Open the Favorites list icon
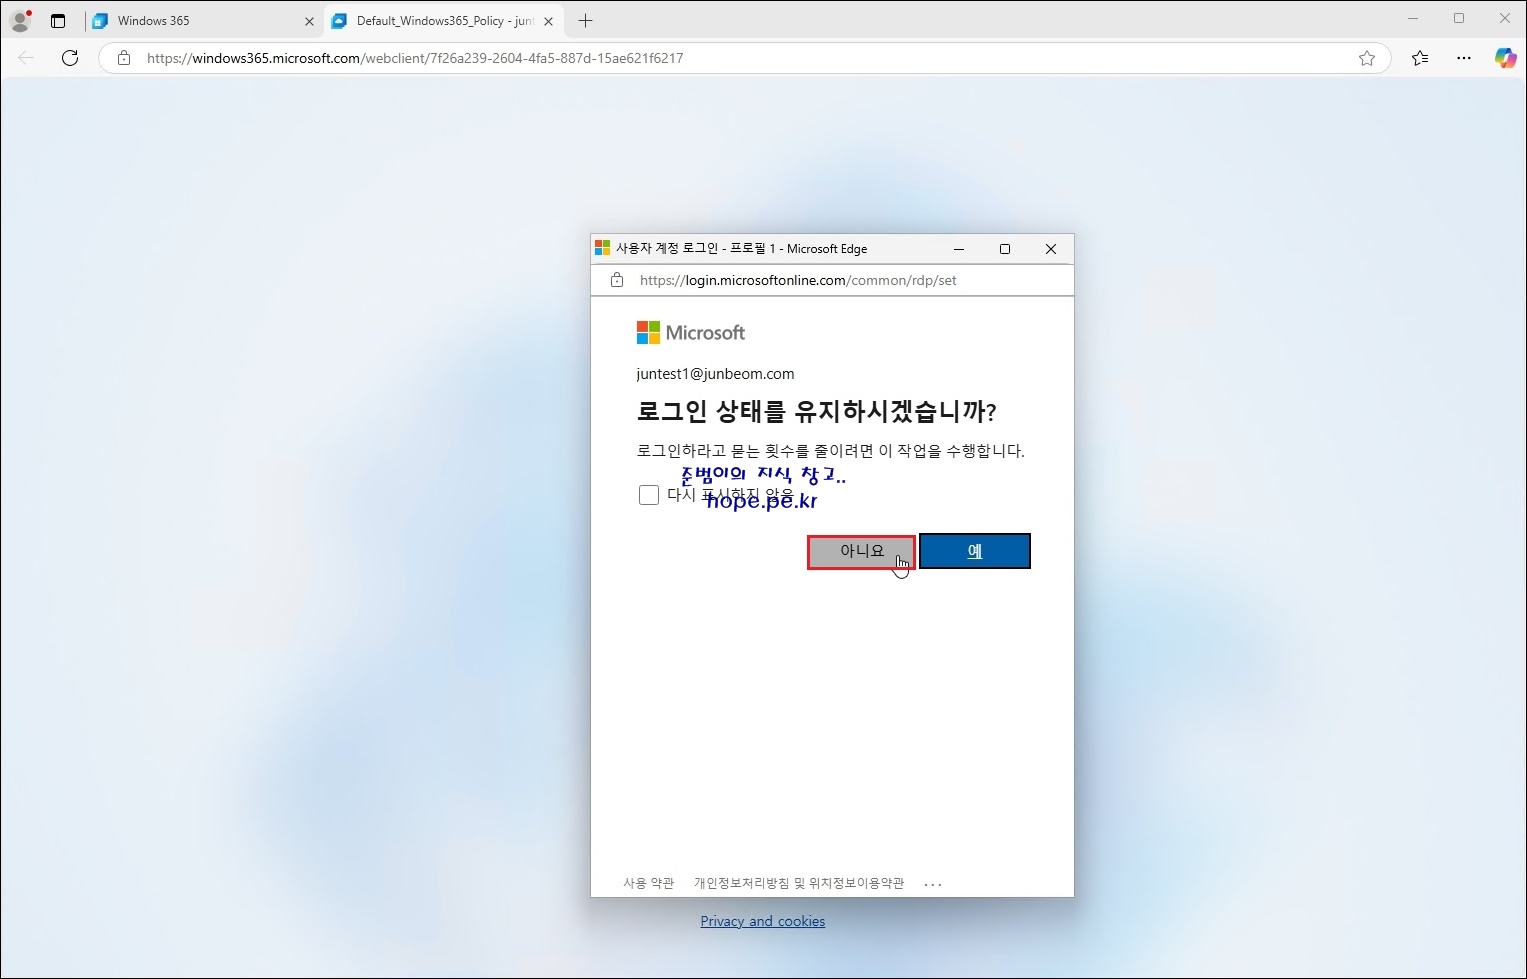Image resolution: width=1527 pixels, height=979 pixels. [x=1420, y=58]
